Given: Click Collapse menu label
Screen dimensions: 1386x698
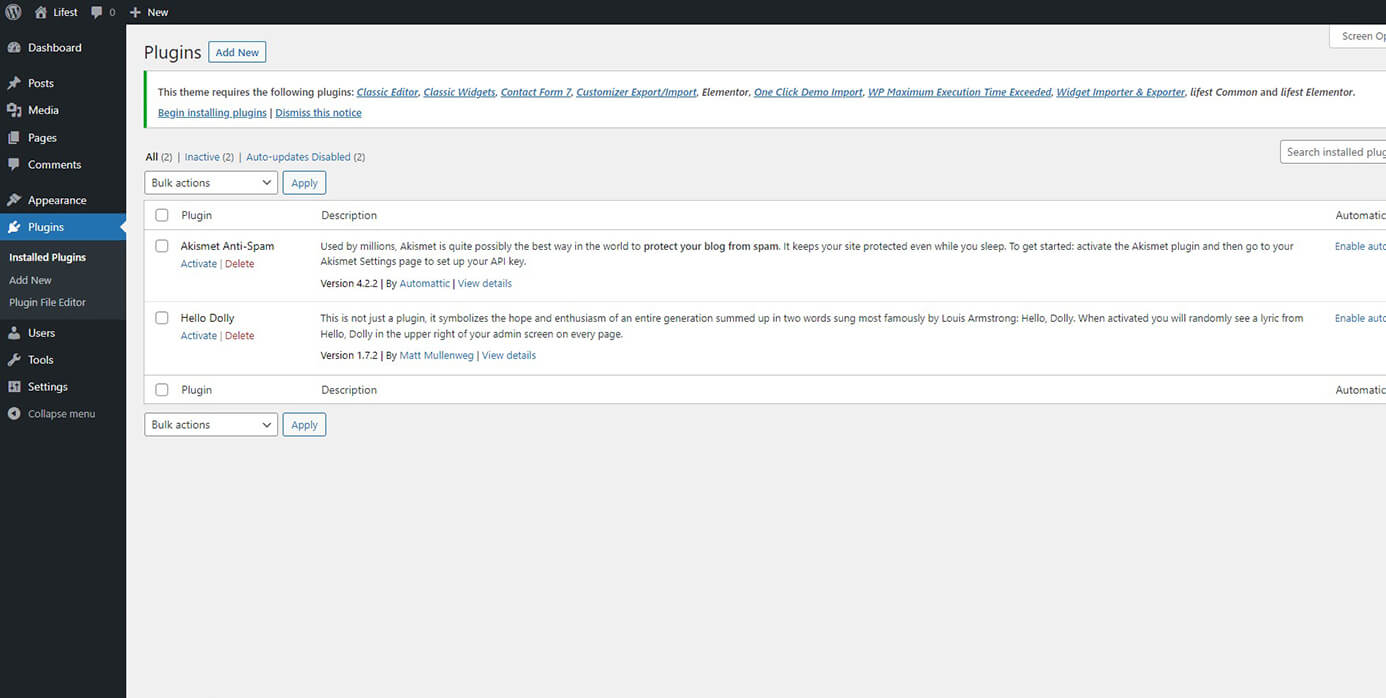Looking at the screenshot, I should 61,414.
